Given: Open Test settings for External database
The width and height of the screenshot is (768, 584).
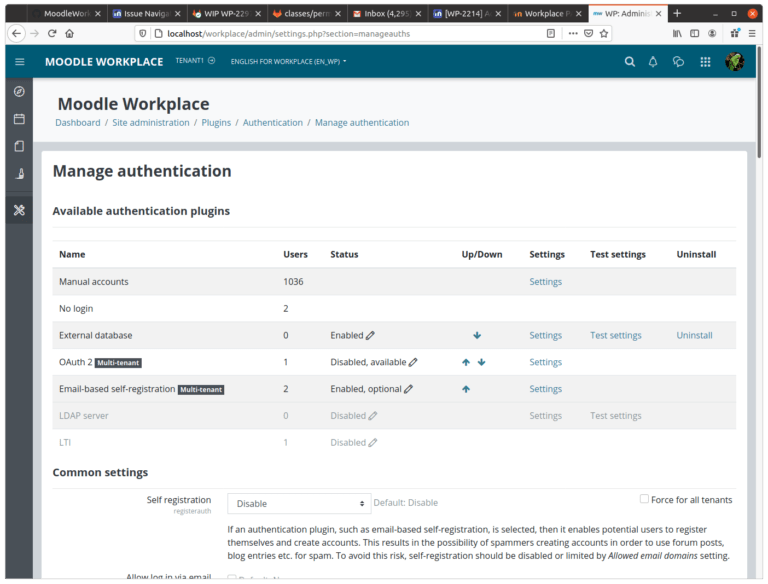Looking at the screenshot, I should pos(616,336).
